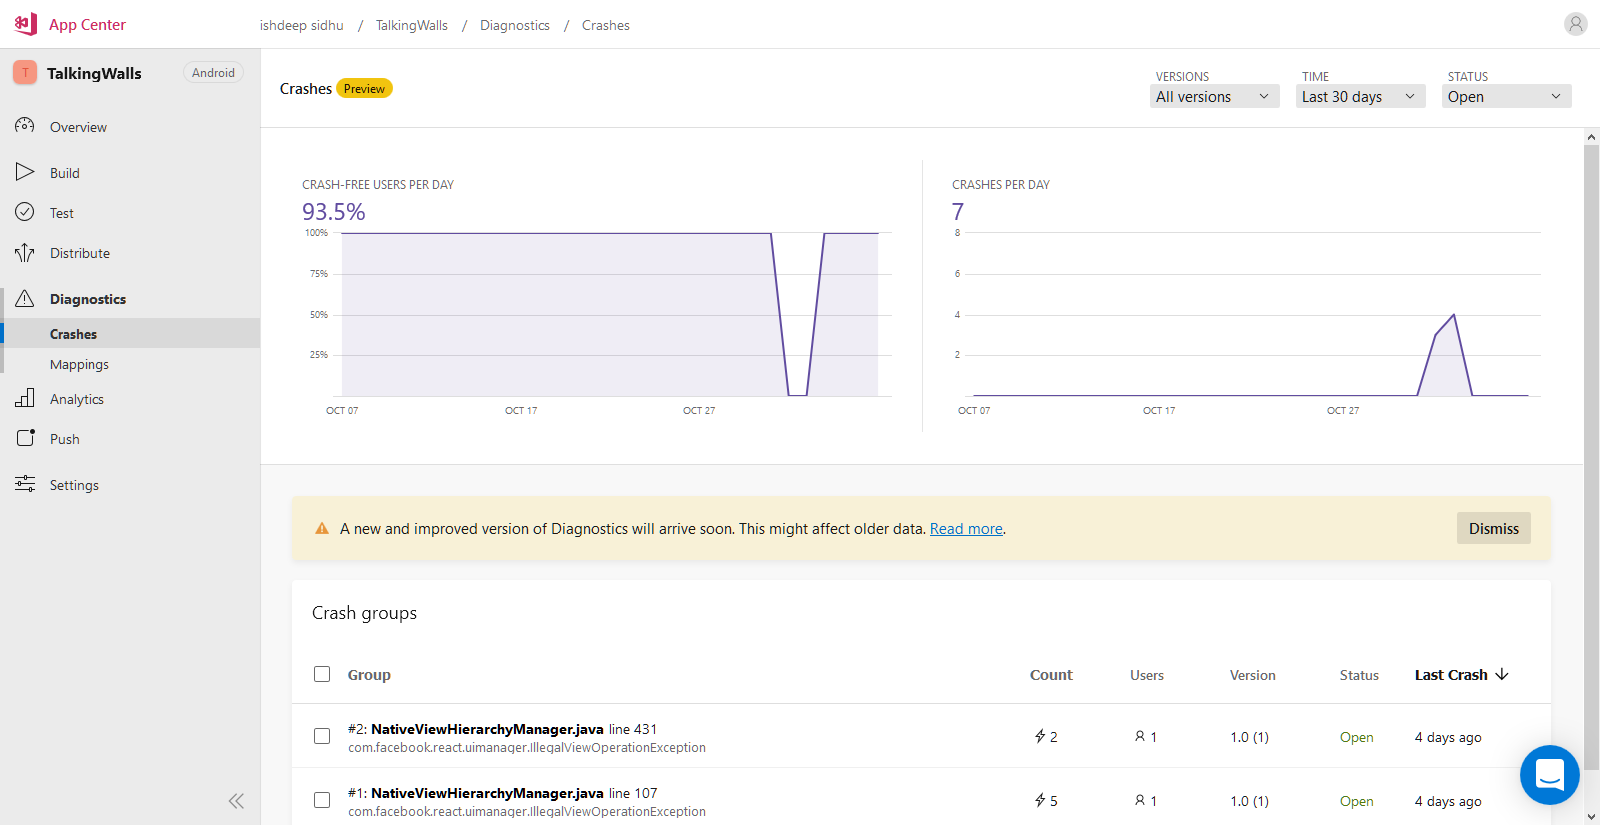Expand the All versions dropdown

[x=1214, y=96]
